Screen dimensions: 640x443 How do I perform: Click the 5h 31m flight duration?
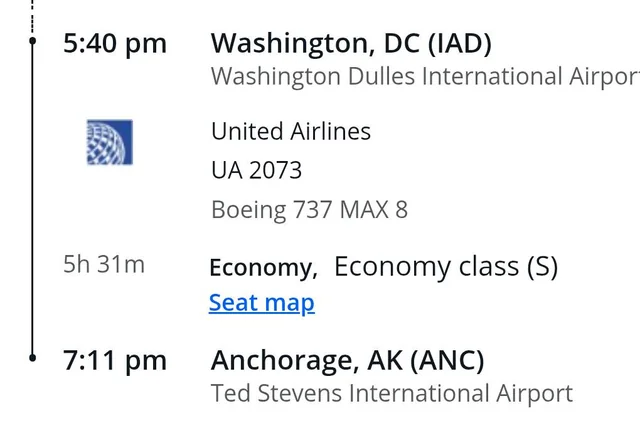pos(104,265)
